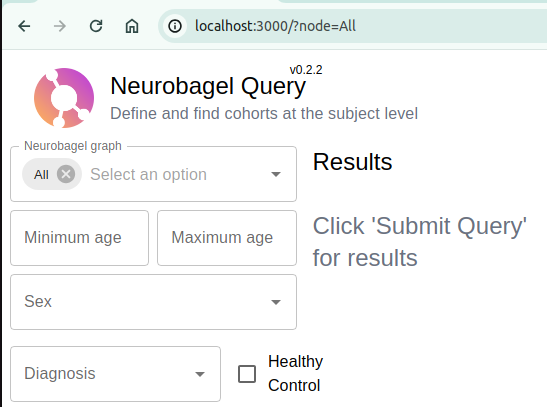The width and height of the screenshot is (547, 407).
Task: Click 'Define and find cohorts' subtitle text
Action: 264,114
